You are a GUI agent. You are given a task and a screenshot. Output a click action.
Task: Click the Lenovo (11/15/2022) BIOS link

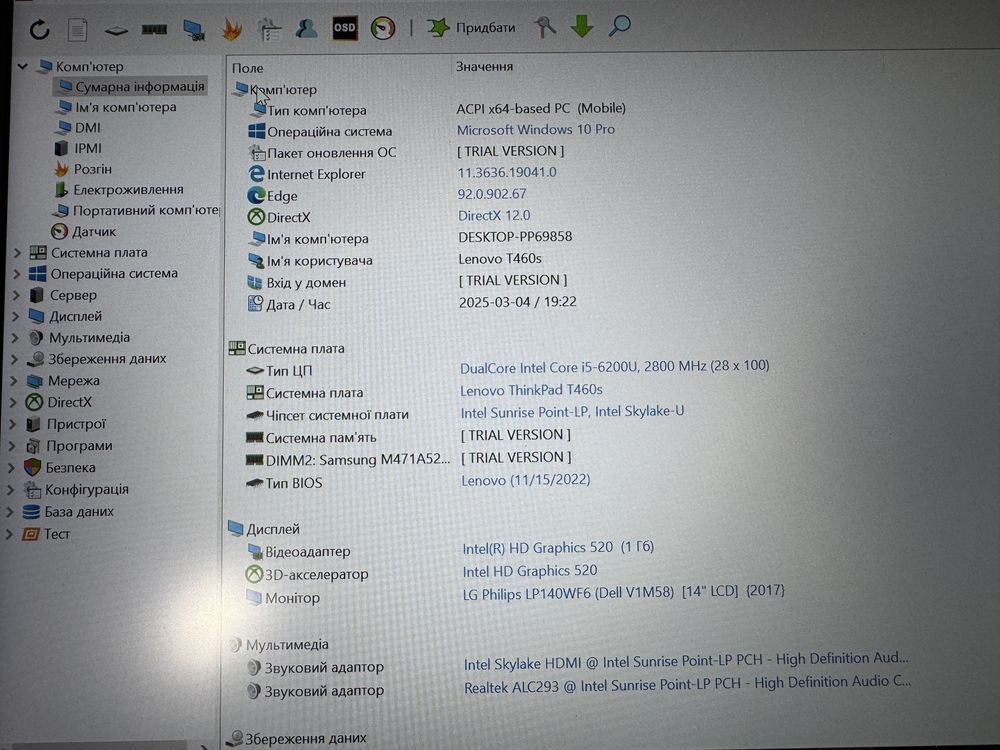(526, 480)
